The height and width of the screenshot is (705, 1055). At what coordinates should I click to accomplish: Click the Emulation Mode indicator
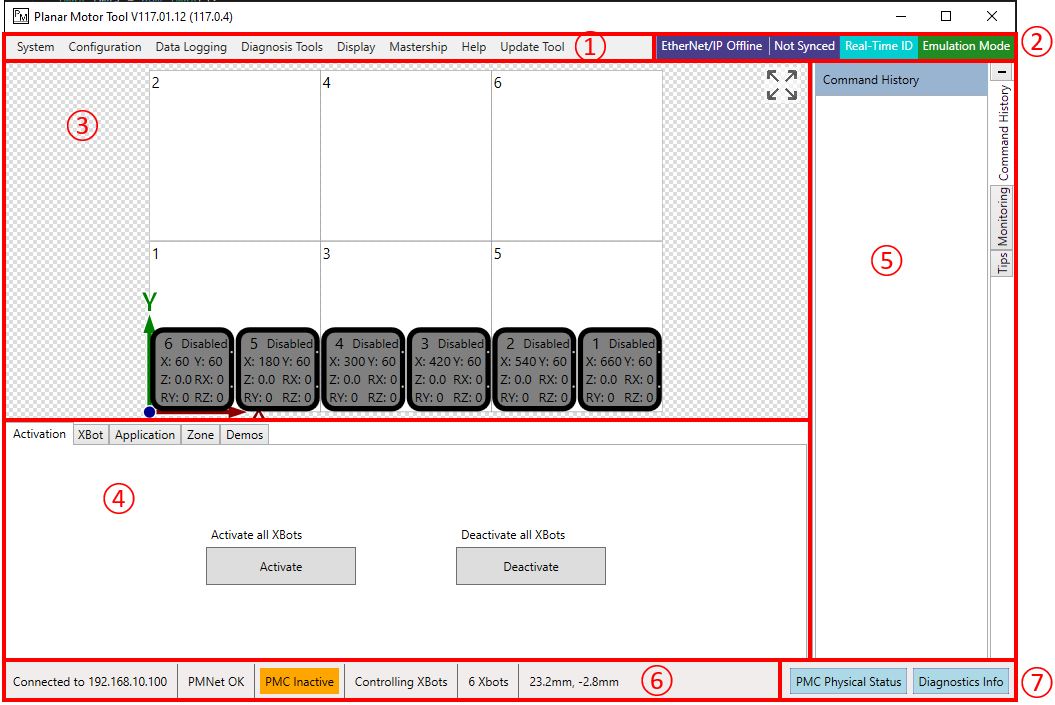click(x=965, y=46)
